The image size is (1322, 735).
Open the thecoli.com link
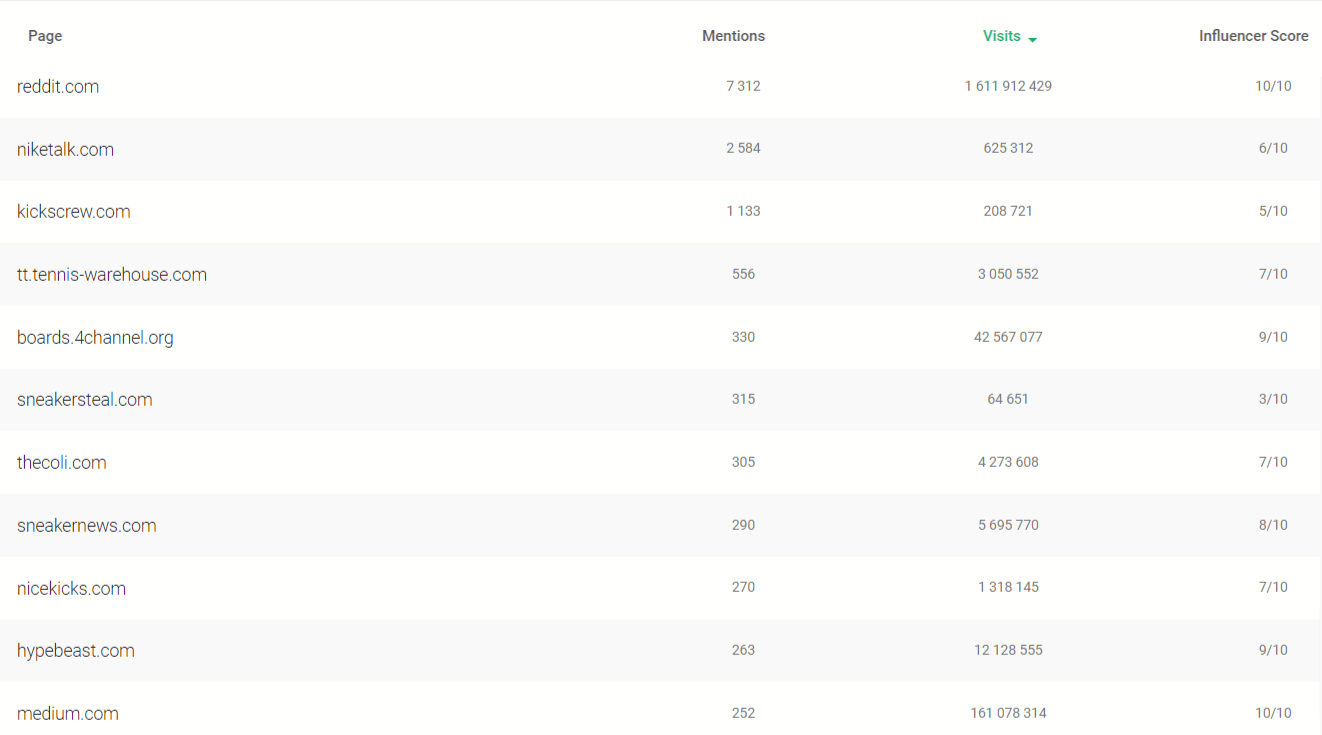(x=62, y=463)
